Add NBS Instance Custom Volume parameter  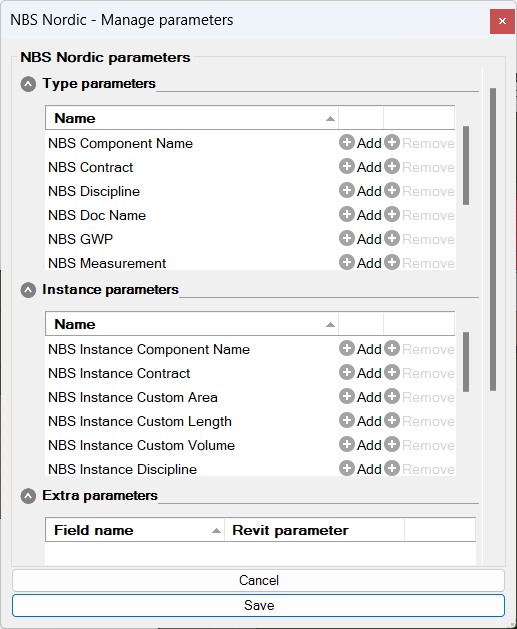coord(360,445)
